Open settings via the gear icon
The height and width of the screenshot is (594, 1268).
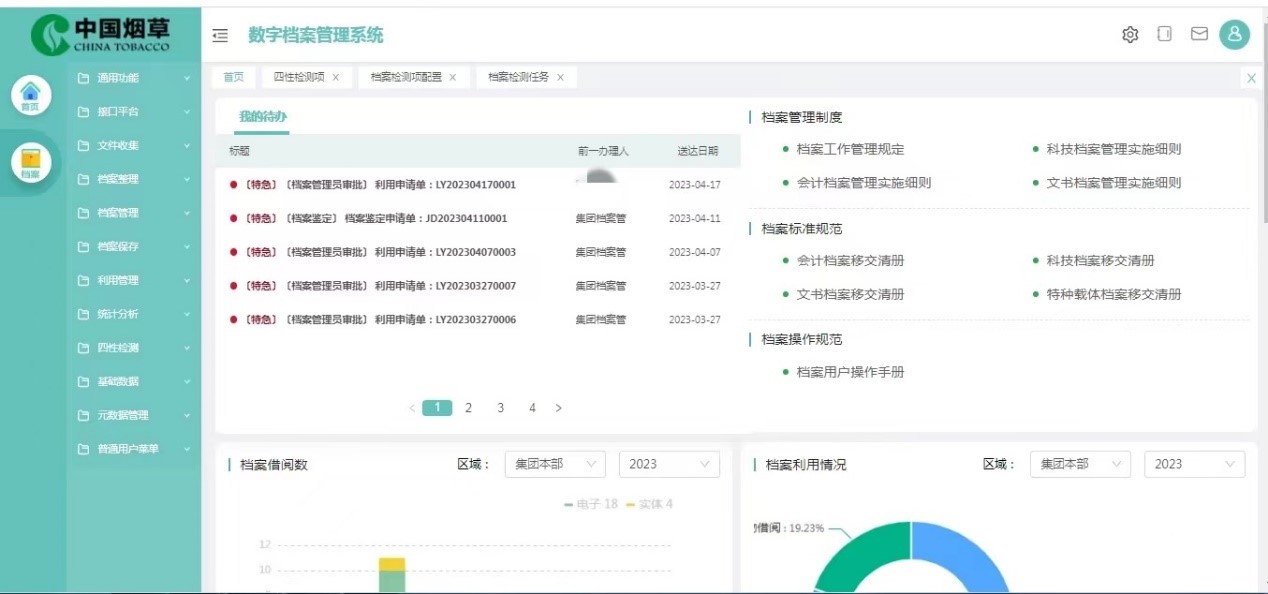point(1130,35)
